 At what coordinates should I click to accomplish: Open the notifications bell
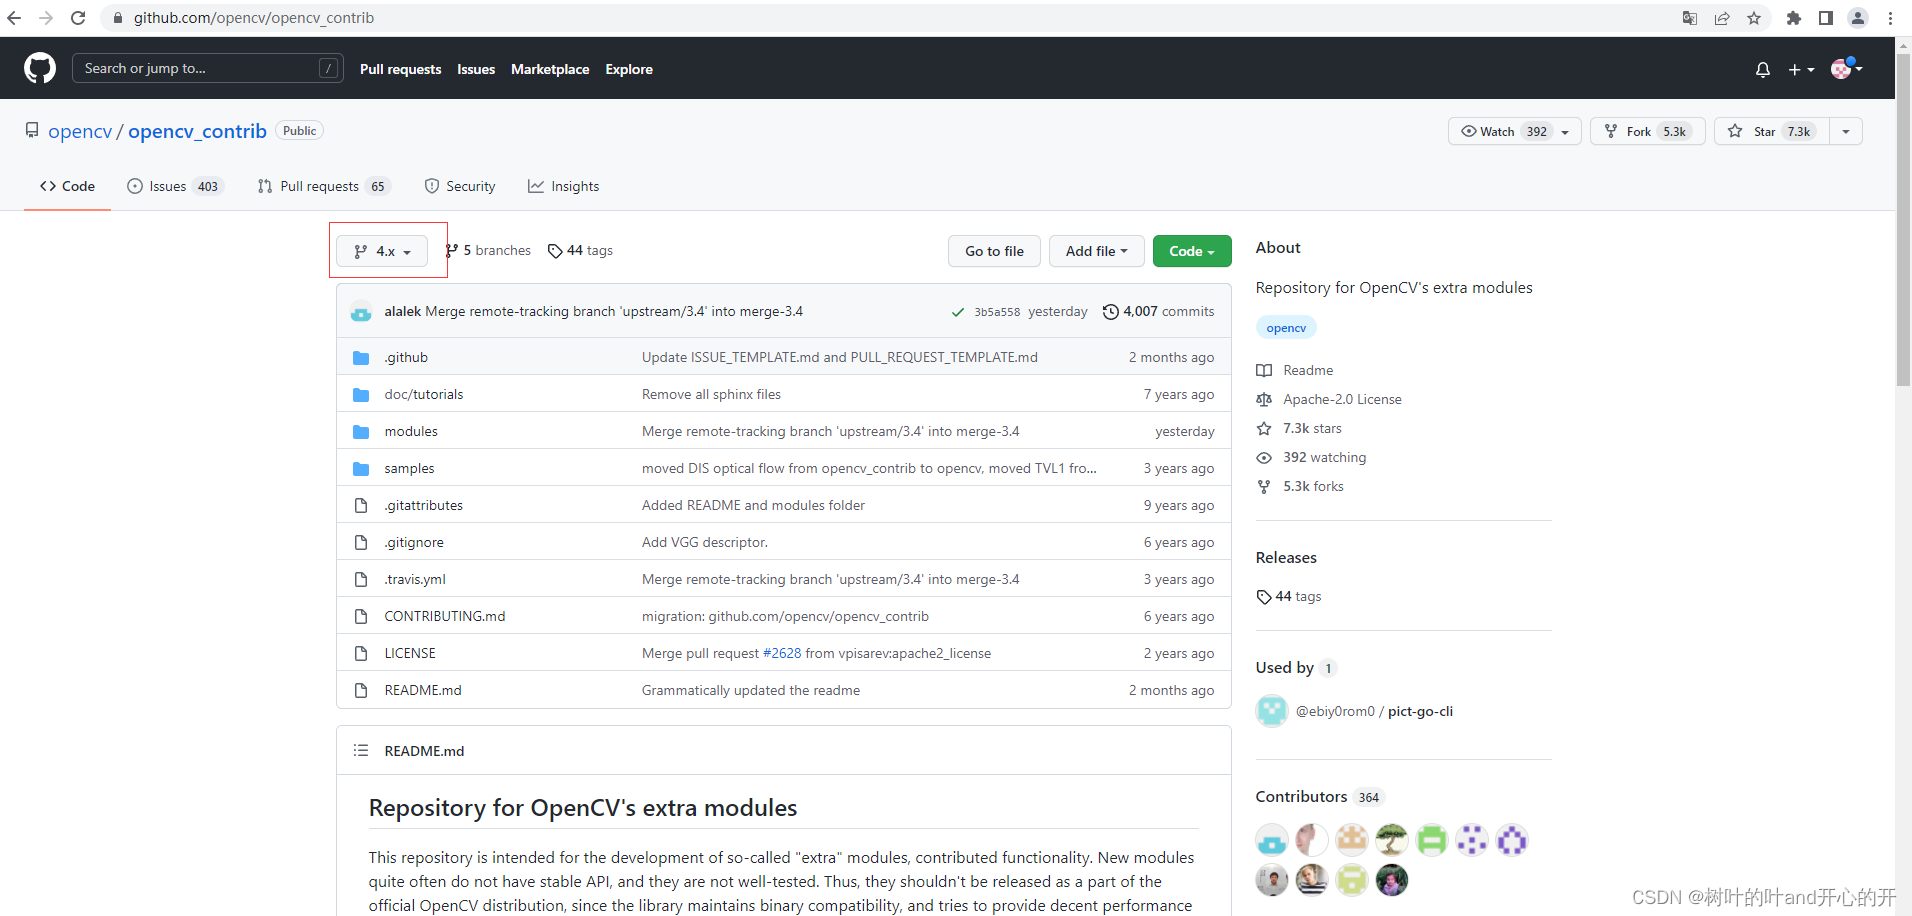(1763, 69)
